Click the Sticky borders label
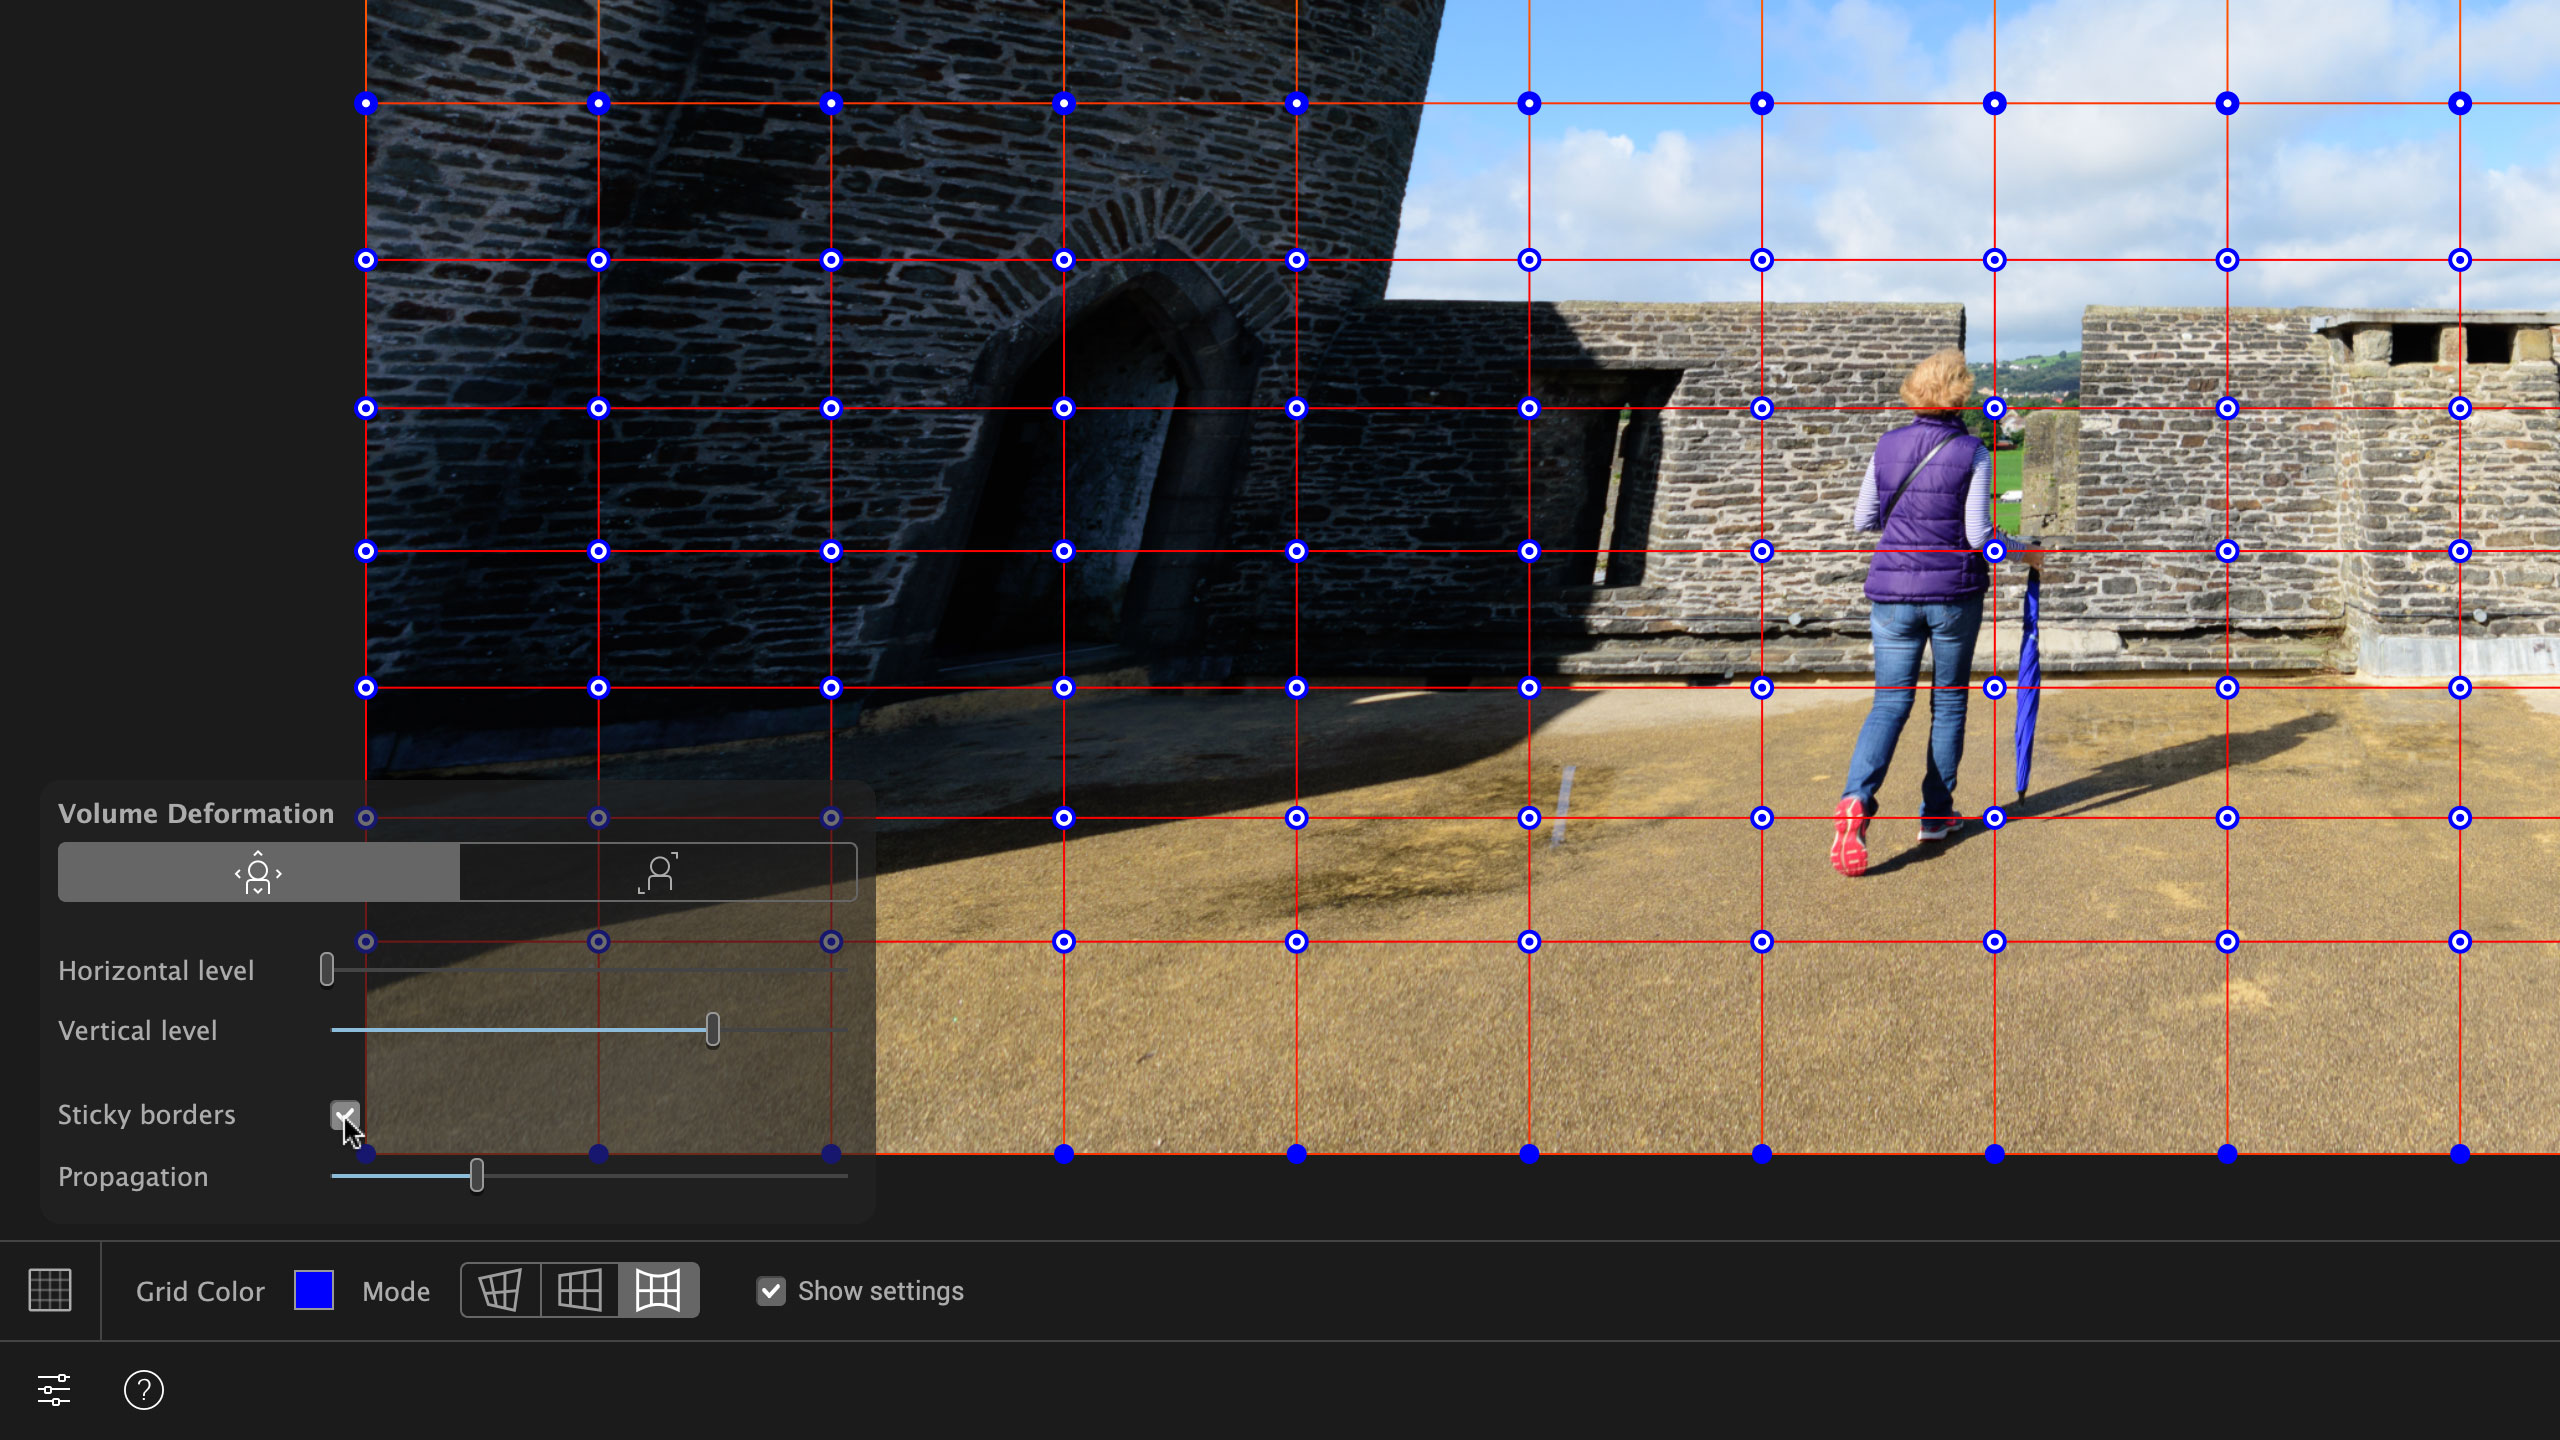The height and width of the screenshot is (1440, 2560). [147, 1114]
